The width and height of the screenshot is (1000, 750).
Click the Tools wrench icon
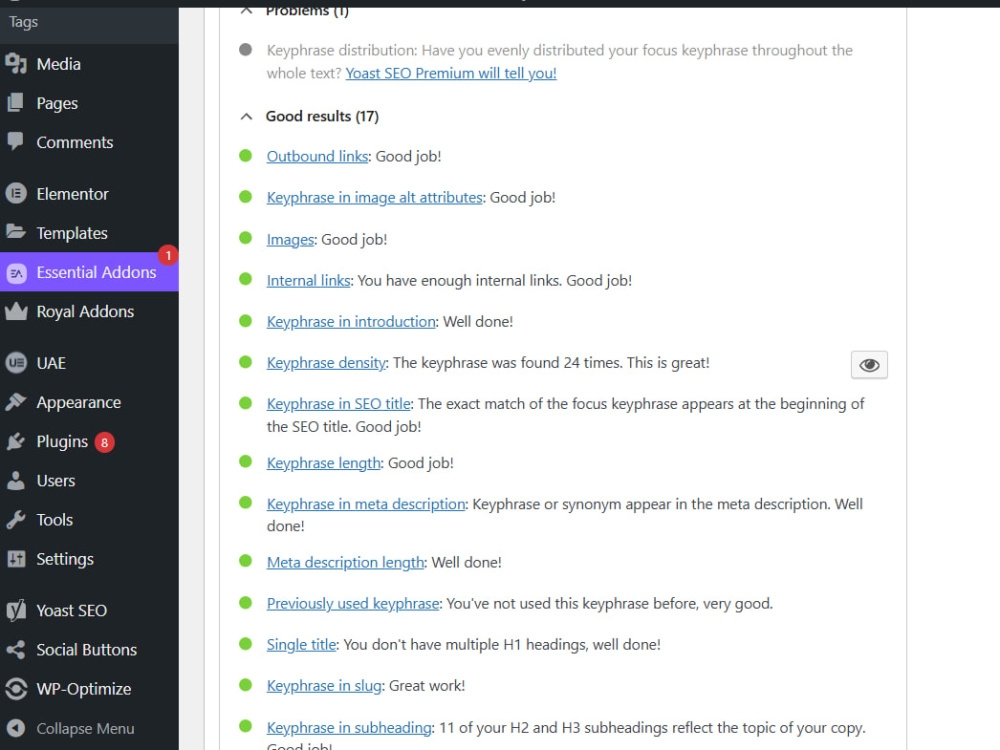click(x=16, y=519)
